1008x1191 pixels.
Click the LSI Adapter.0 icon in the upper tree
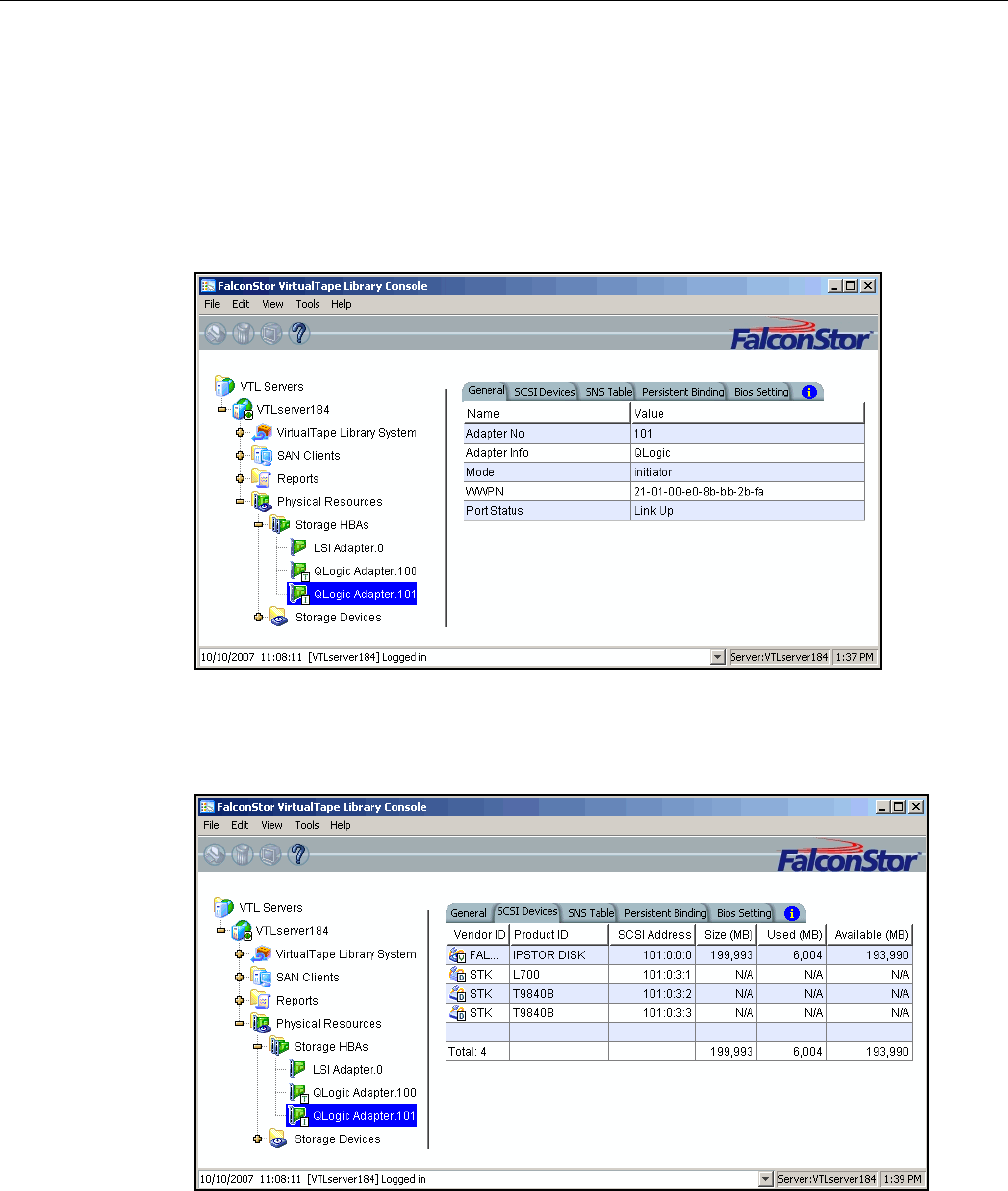(x=299, y=548)
